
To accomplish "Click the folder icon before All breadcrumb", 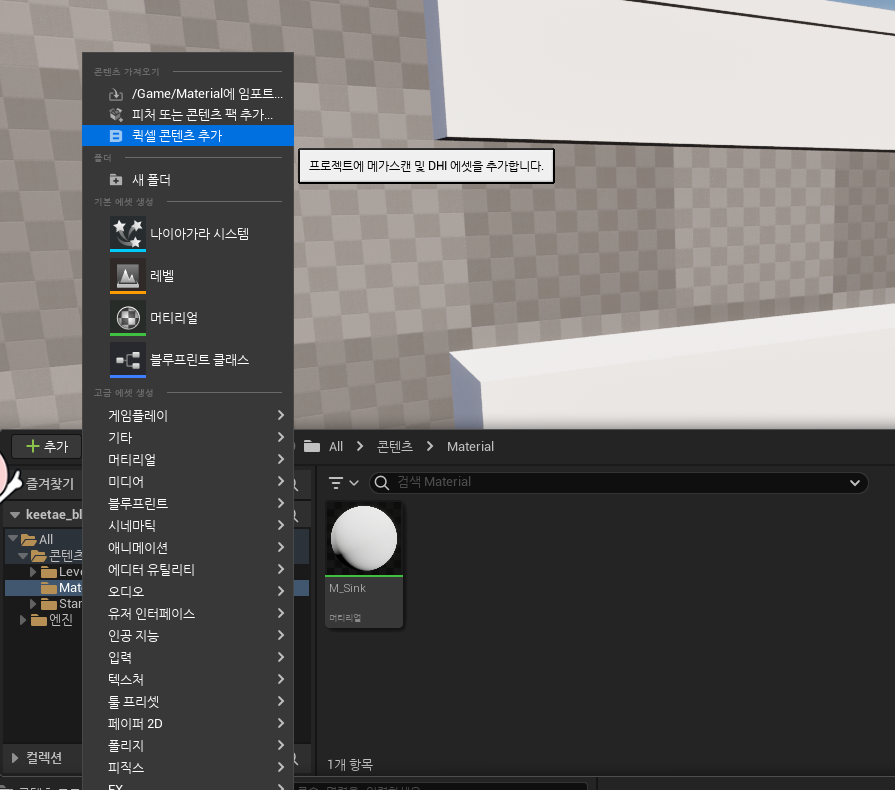I will (312, 446).
